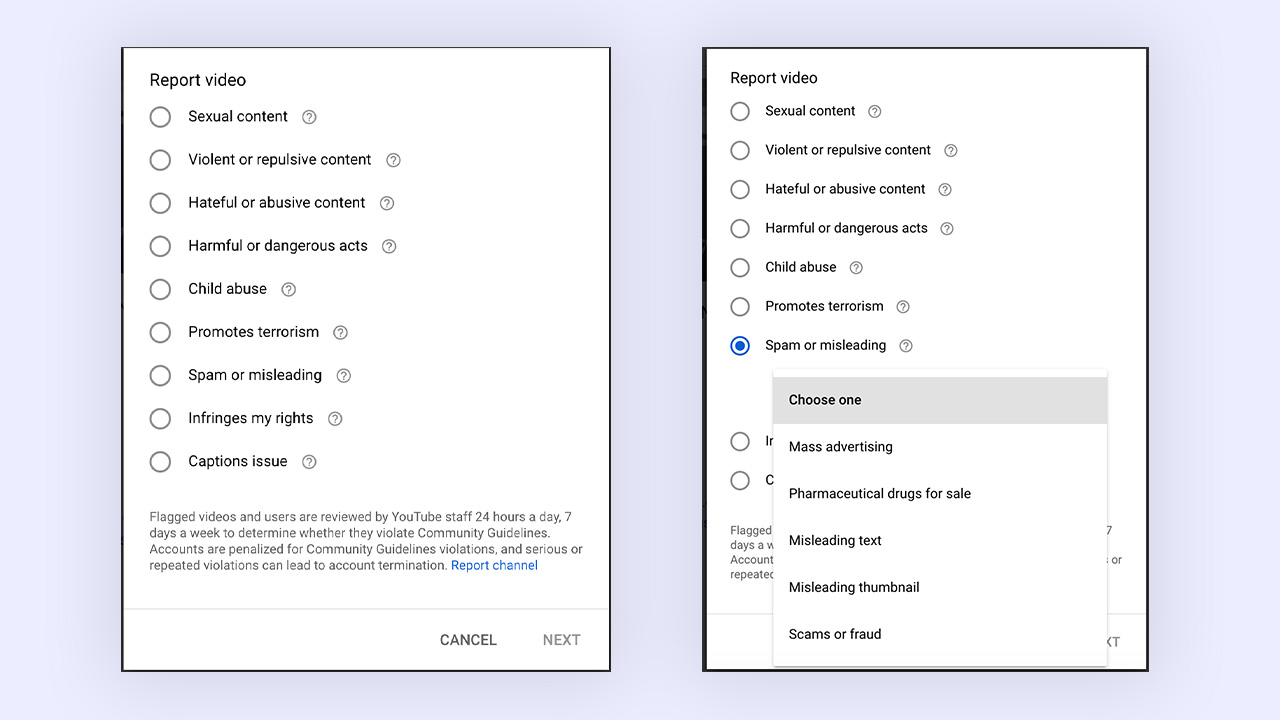Select Choose one highlighted dropdown entry
The width and height of the screenshot is (1280, 720).
coord(940,400)
